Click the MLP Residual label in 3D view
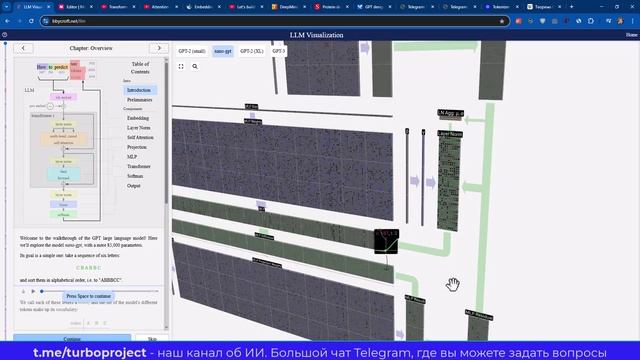640x360 pixels. [479, 315]
